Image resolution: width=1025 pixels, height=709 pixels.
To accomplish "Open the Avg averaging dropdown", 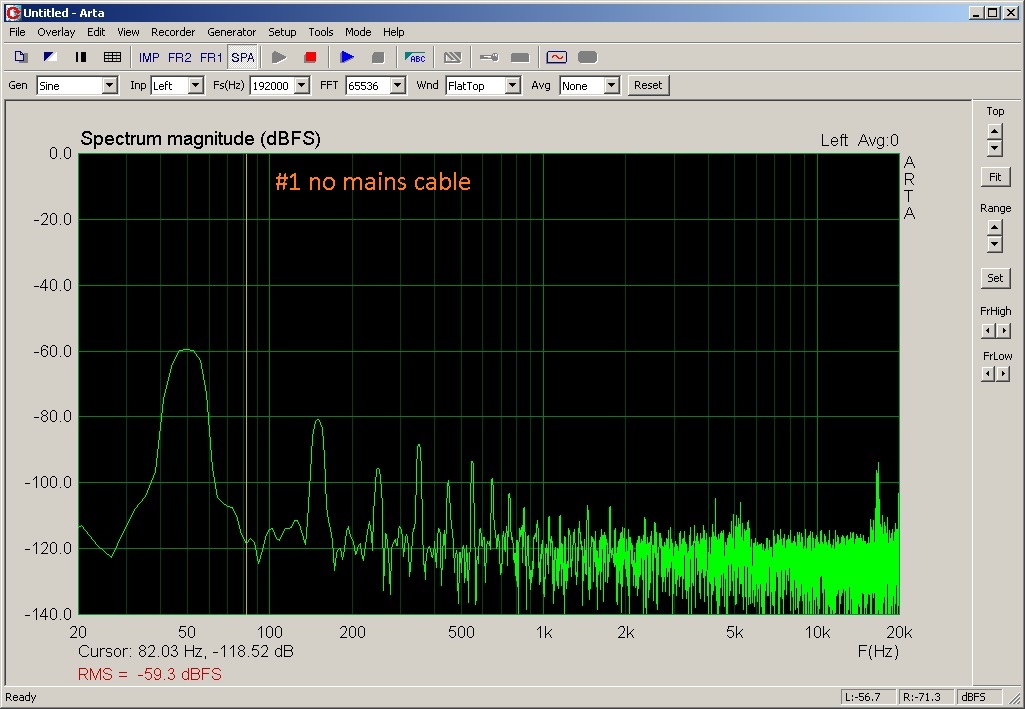I will point(611,86).
